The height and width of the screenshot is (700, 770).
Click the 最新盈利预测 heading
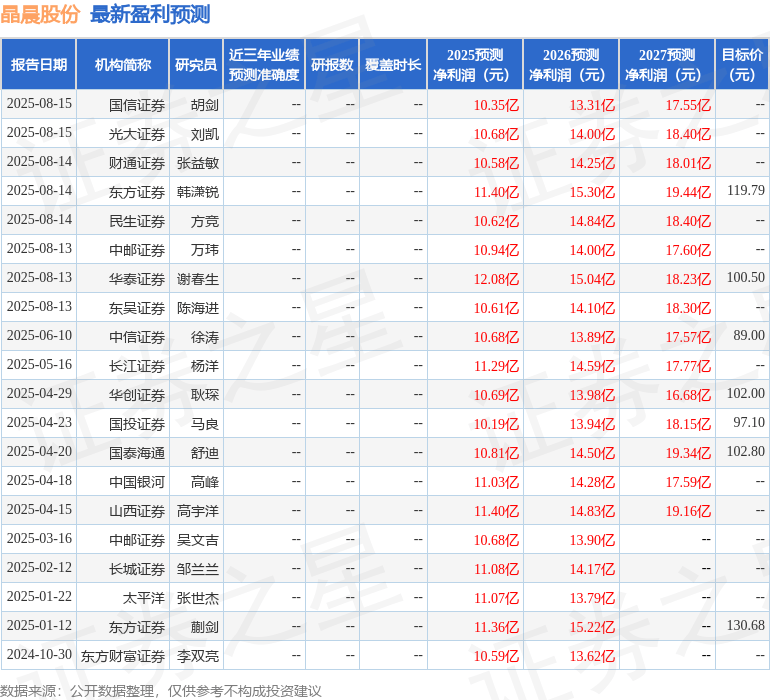[150, 14]
